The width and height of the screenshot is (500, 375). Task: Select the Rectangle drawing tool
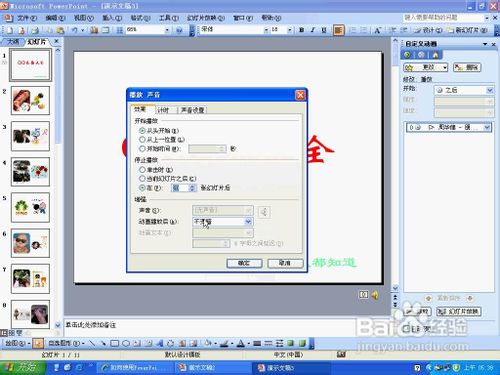(115, 343)
